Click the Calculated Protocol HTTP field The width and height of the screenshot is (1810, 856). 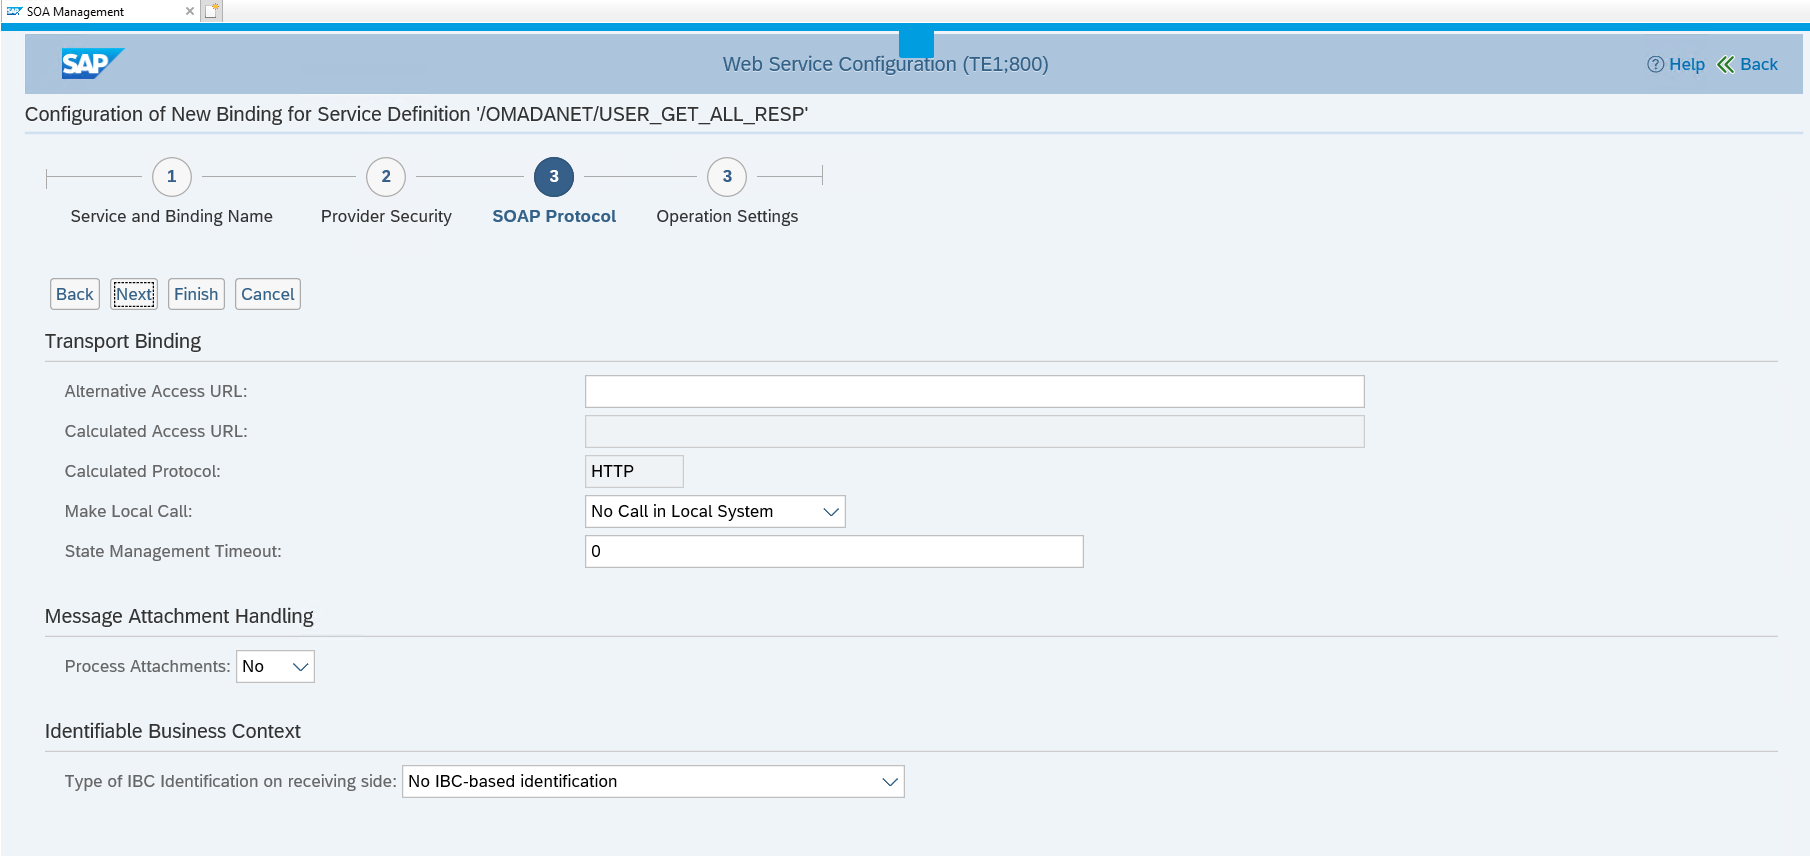point(634,471)
